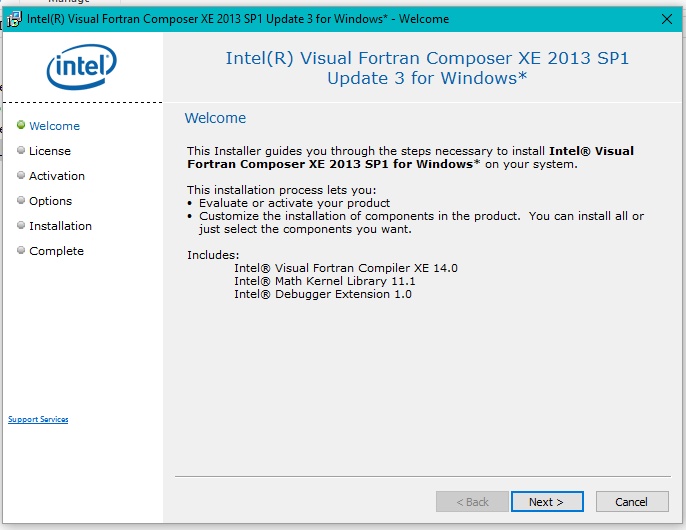The width and height of the screenshot is (686, 530).
Task: Open the Support Services link
Action: pos(38,419)
